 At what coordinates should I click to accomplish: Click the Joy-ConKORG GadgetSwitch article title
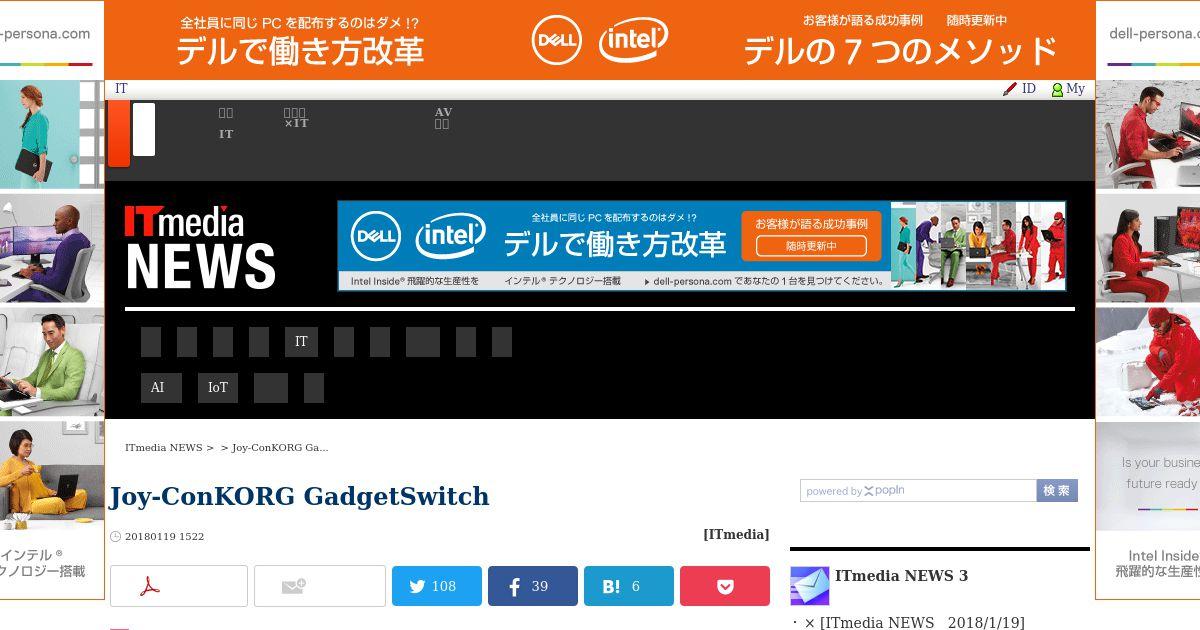(299, 497)
